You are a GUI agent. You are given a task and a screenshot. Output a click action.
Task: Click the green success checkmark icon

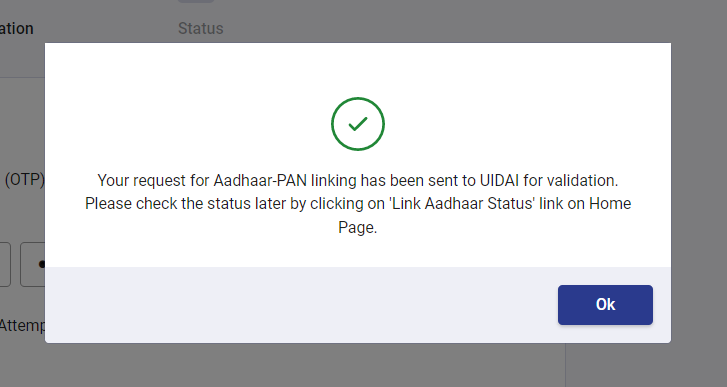point(357,124)
